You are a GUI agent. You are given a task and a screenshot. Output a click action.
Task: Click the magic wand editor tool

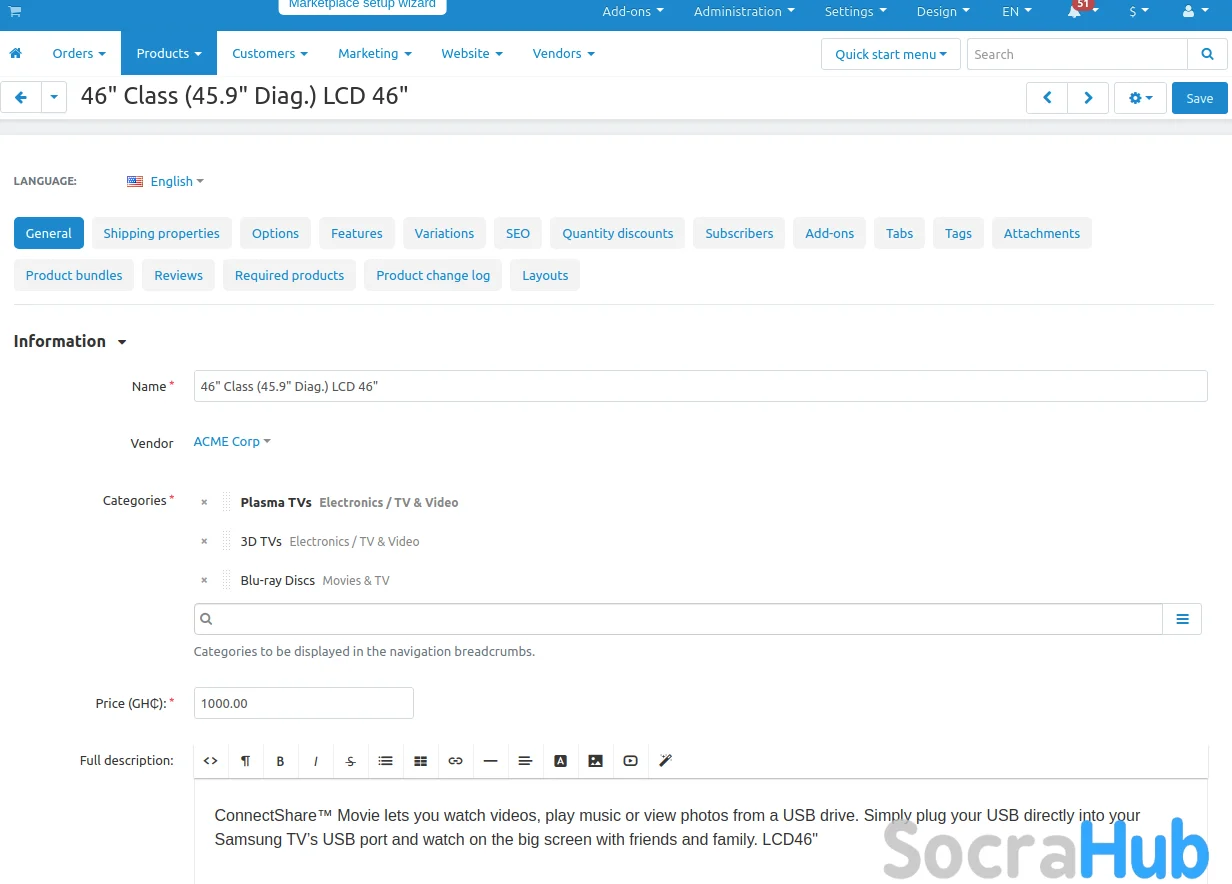pyautogui.click(x=665, y=761)
